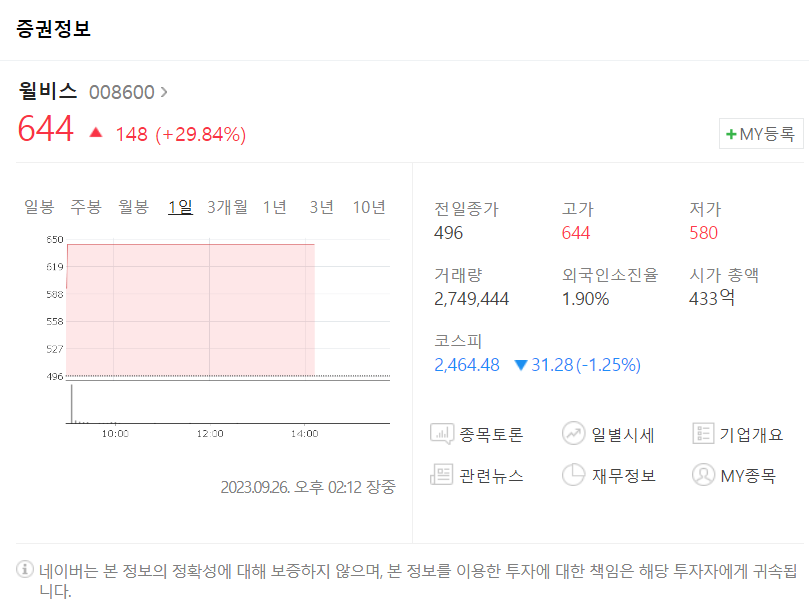Click the stock code 008600
The height and width of the screenshot is (616, 809).
[122, 92]
